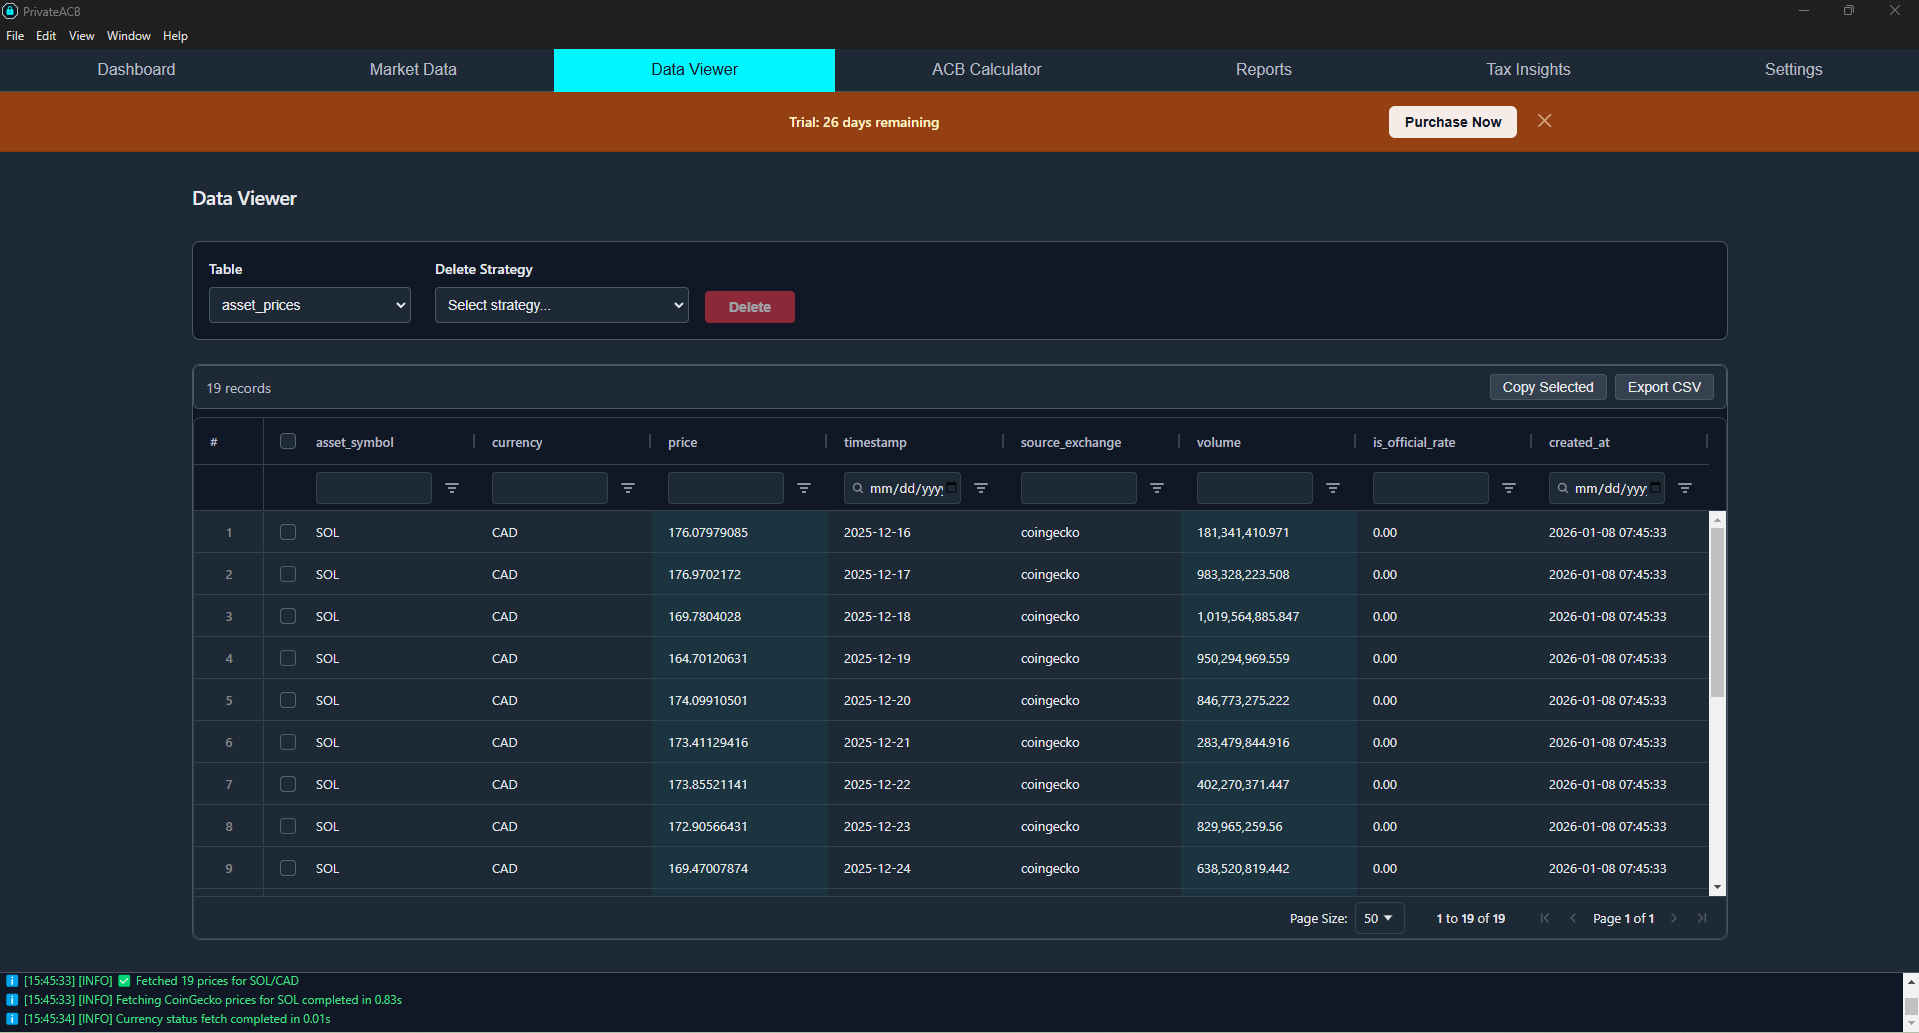Switch to the ACB Calculator tab

pyautogui.click(x=987, y=70)
